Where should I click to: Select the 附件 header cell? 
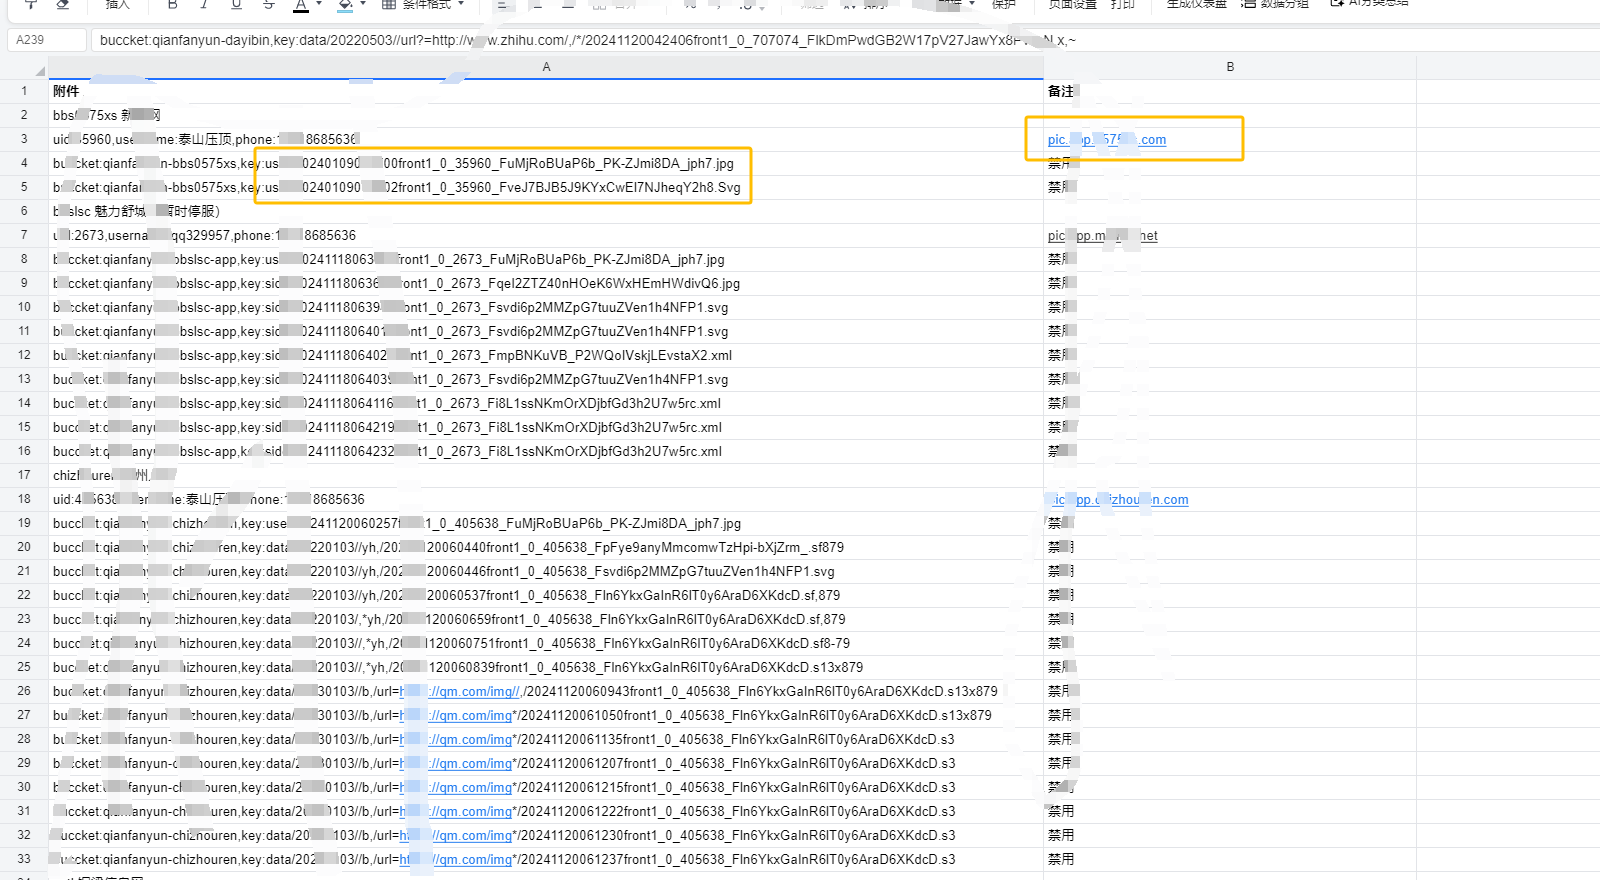coord(546,91)
